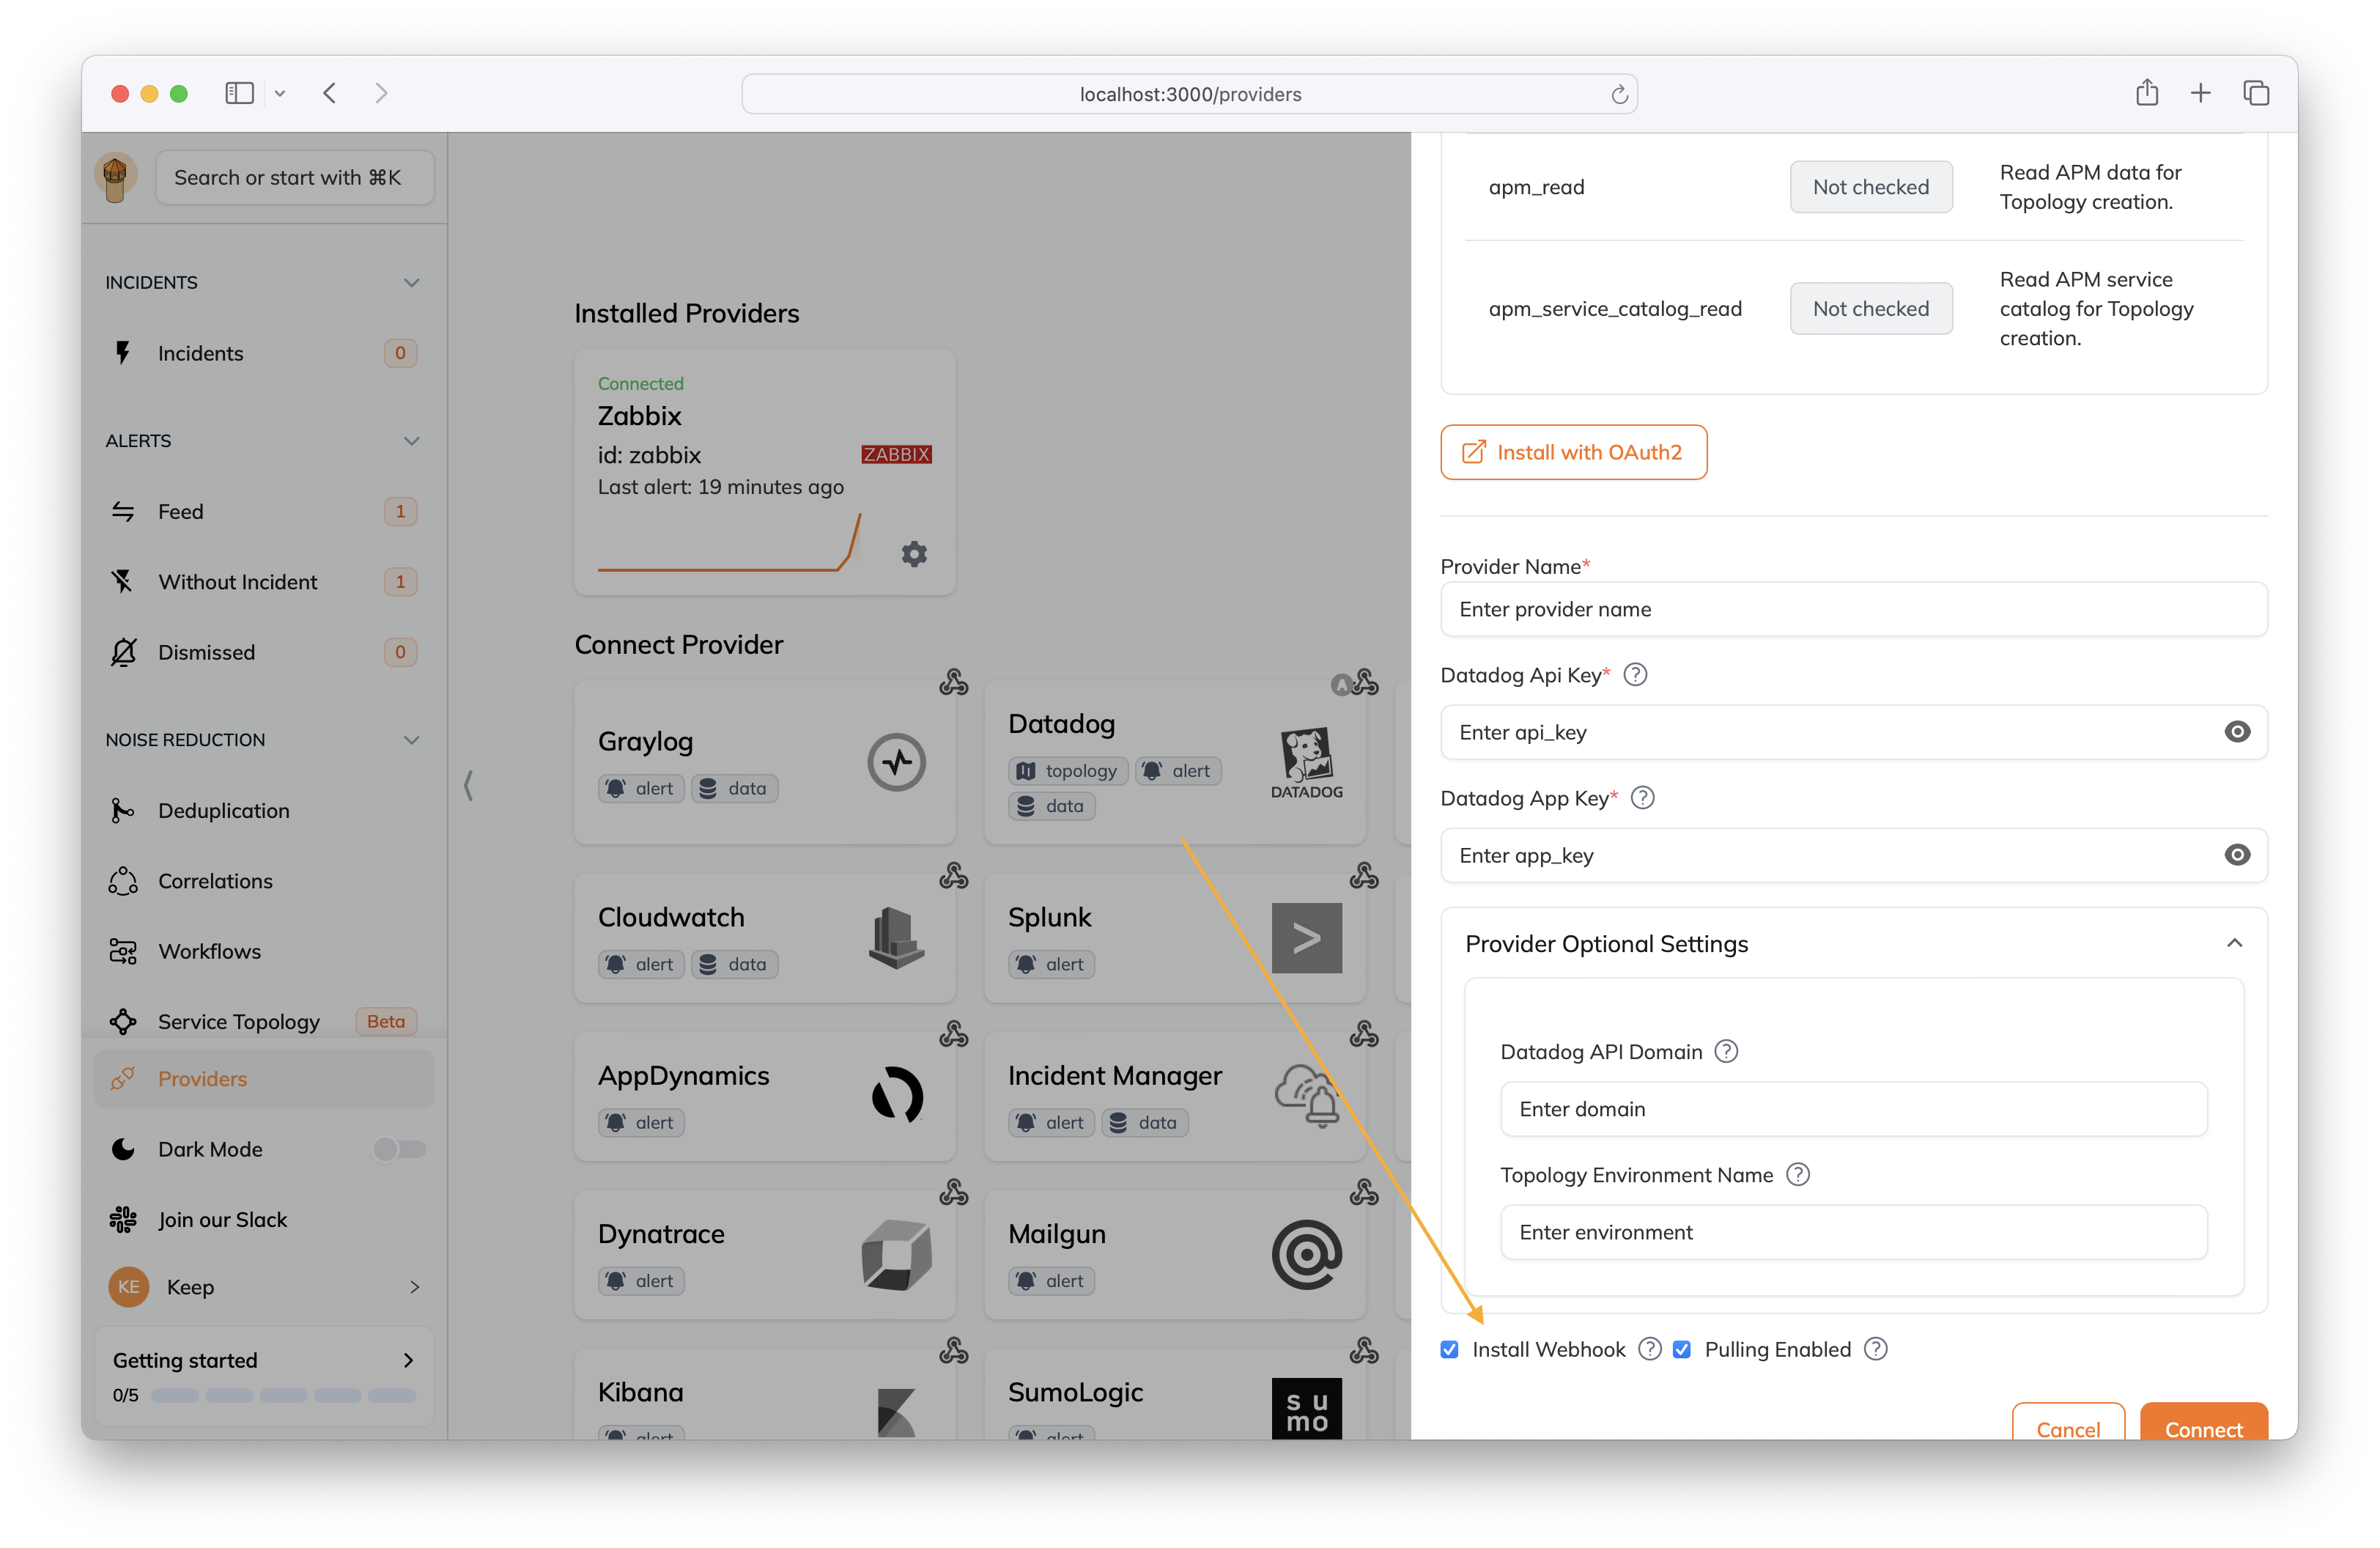
Task: Click Zabbix alert trend chart
Action: tap(729, 543)
